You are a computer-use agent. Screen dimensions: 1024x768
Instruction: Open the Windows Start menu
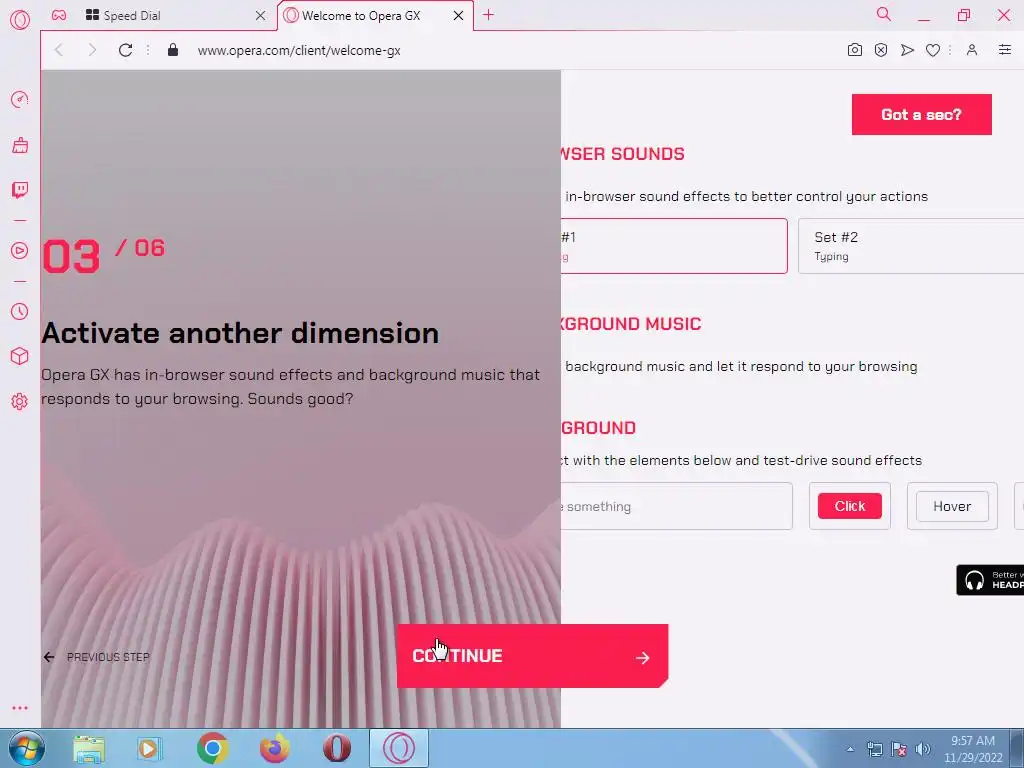click(26, 748)
